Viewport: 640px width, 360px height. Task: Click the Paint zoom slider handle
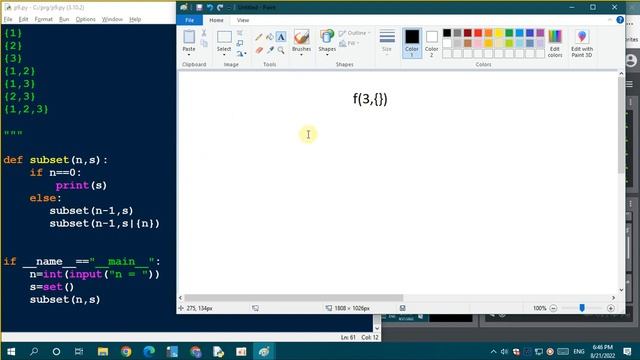click(582, 308)
